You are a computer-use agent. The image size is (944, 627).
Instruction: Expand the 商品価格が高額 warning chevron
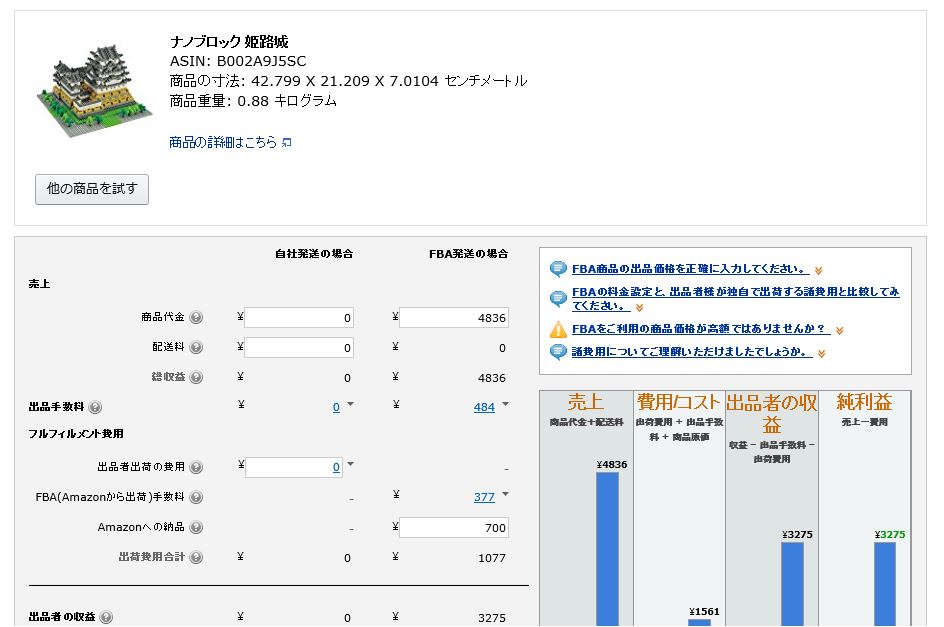(x=839, y=331)
